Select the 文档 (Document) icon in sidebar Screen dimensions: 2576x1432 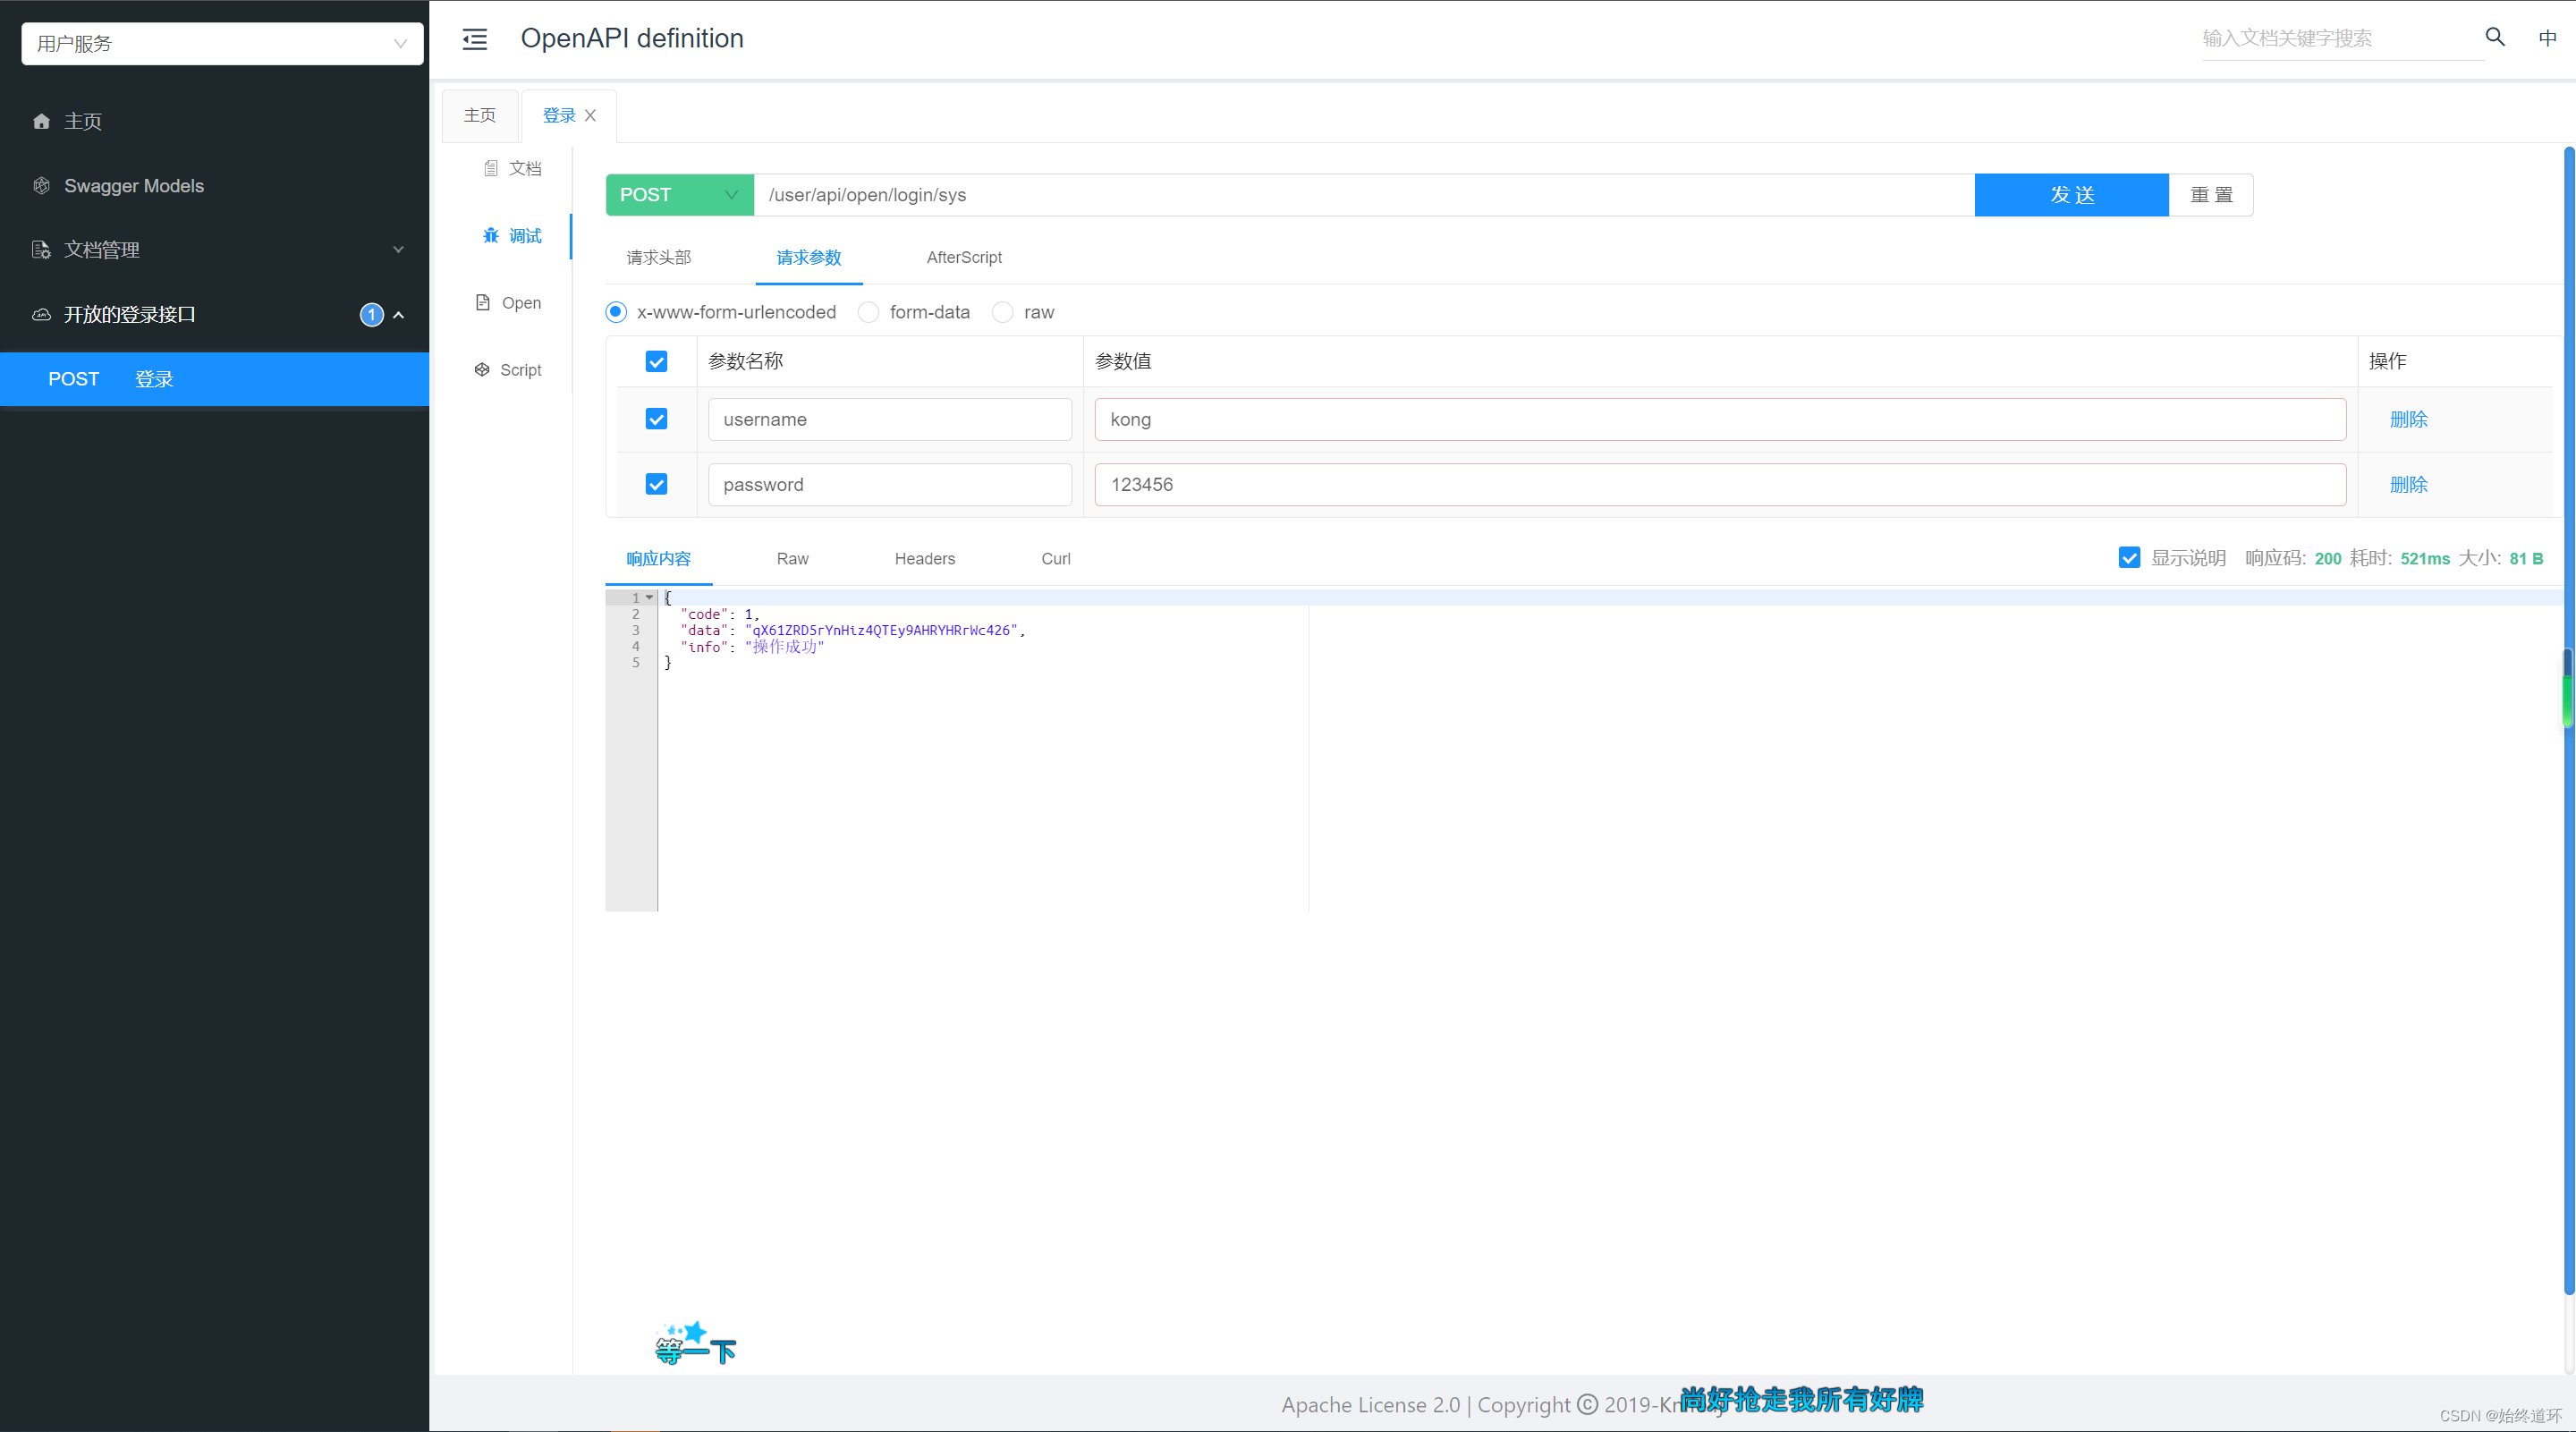[x=490, y=167]
